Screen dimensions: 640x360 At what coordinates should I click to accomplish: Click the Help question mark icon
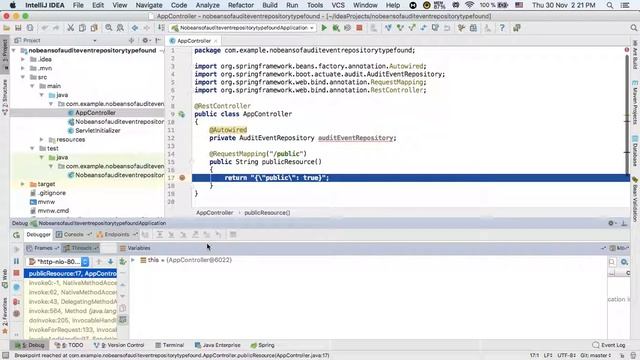tap(502, 28)
